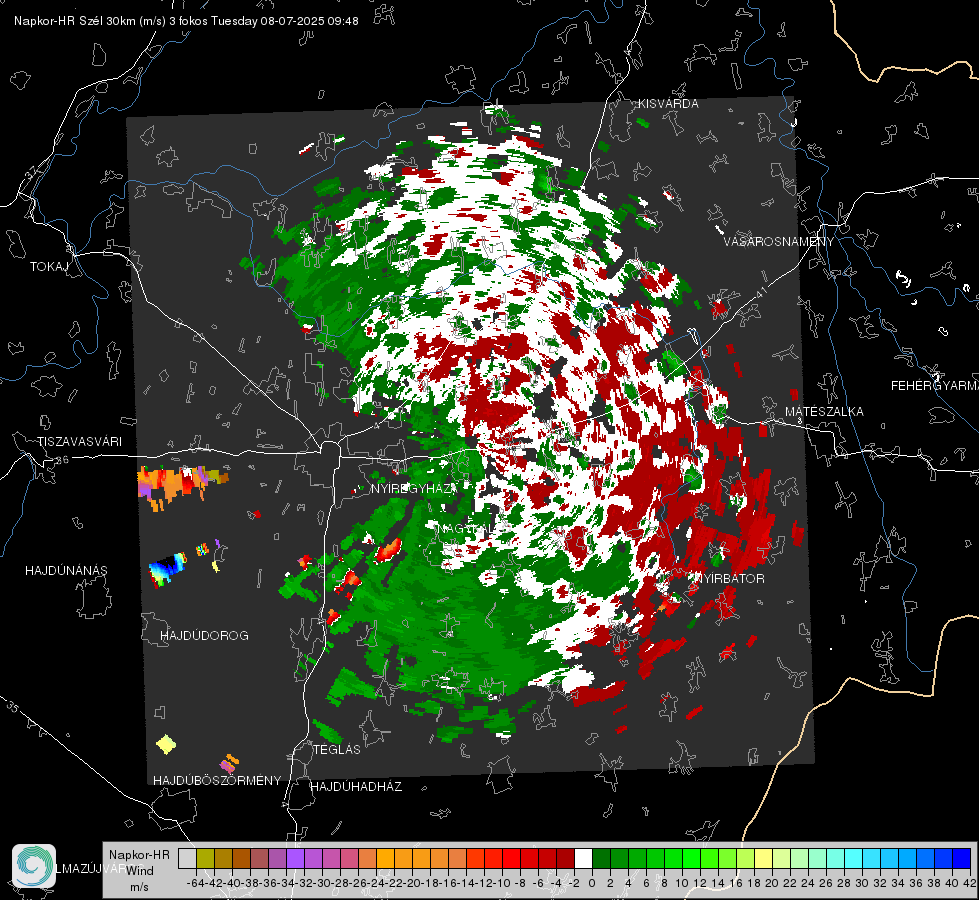The width and height of the screenshot is (979, 900).
Task: Click the HAJDÚNÁNÁS town label
Action: coord(66,570)
